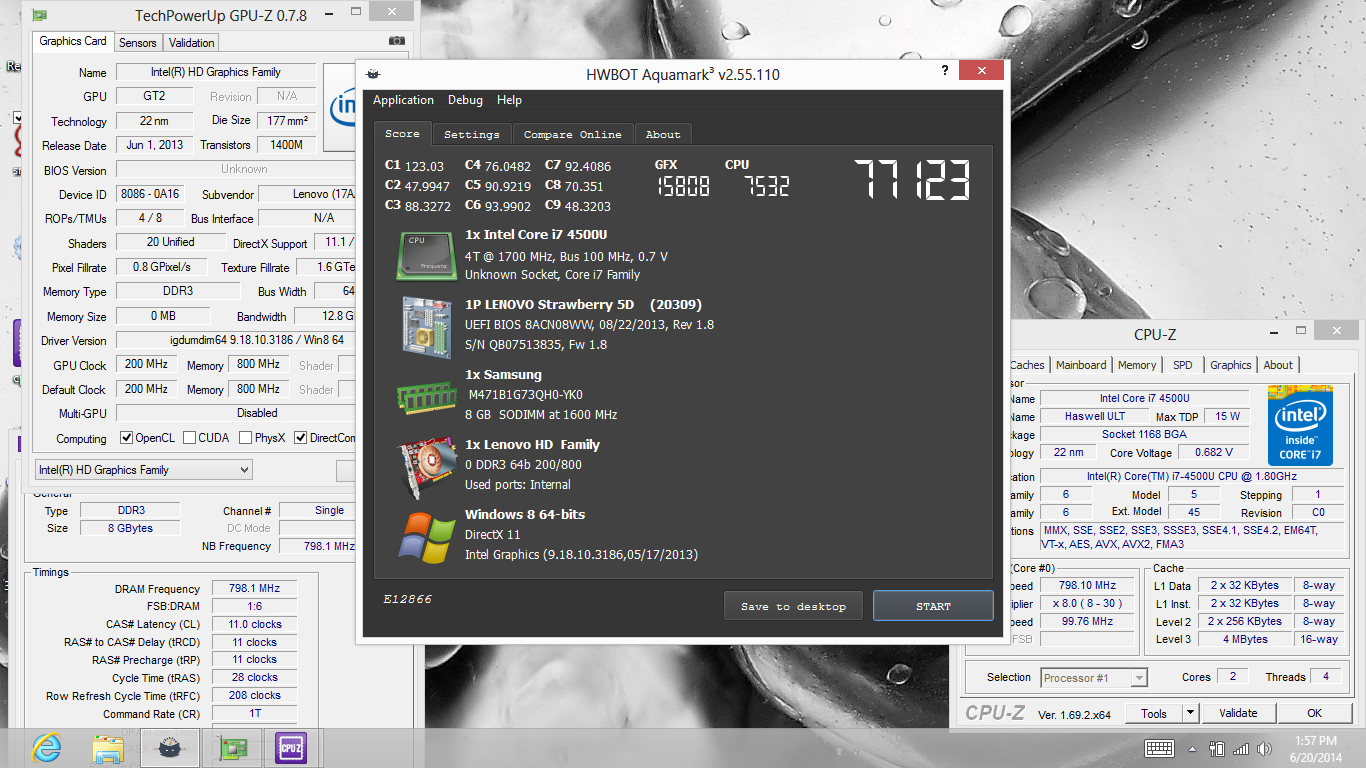Open the Debug menu in Aquamark

point(465,100)
